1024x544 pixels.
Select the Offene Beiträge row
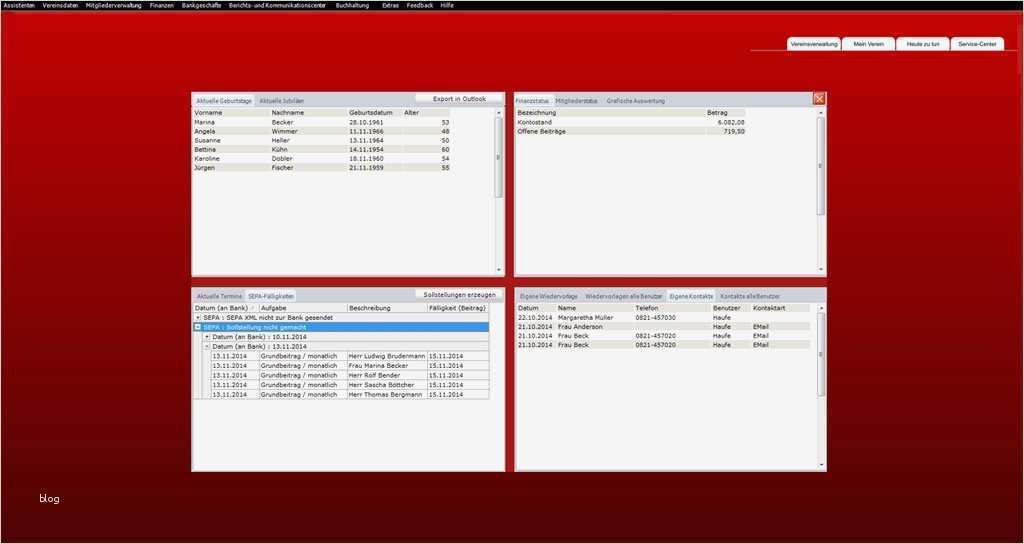pos(631,131)
